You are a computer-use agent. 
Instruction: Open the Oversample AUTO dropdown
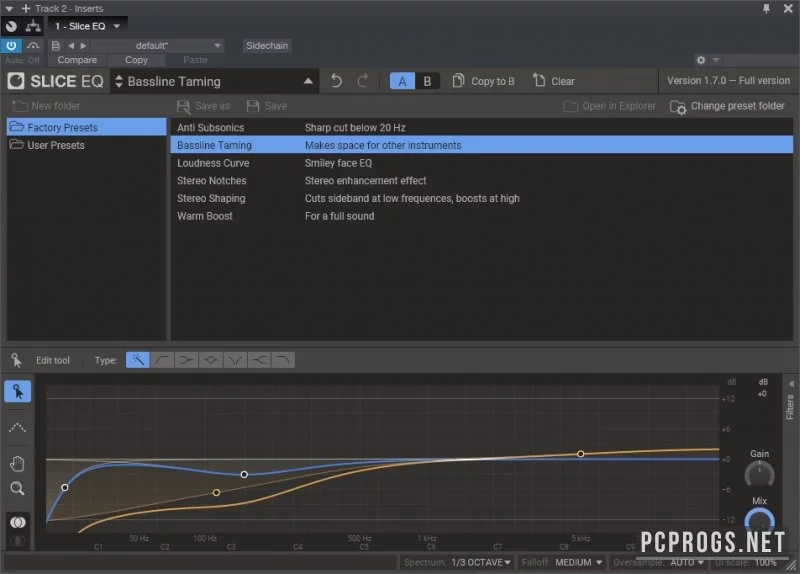coord(687,562)
